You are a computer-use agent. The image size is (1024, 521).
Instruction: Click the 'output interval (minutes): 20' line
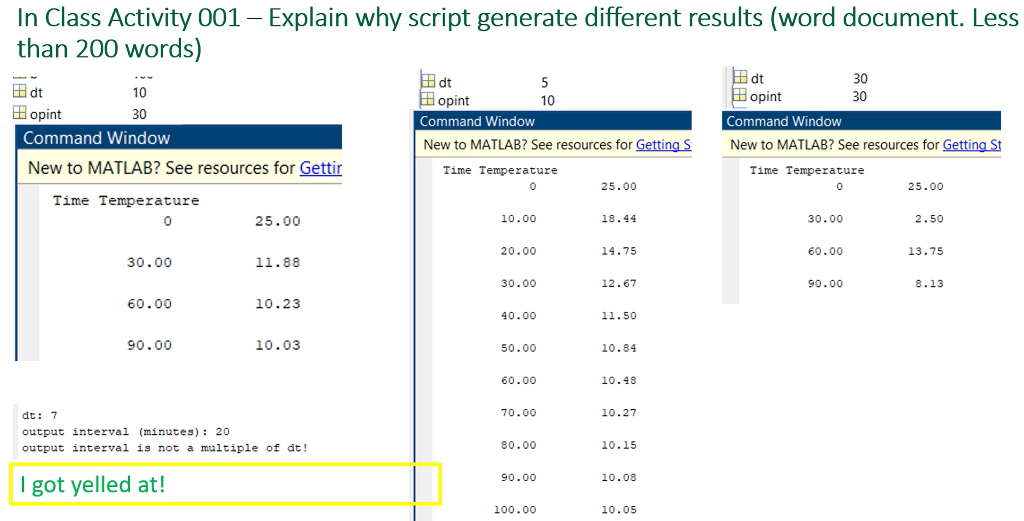tap(125, 432)
